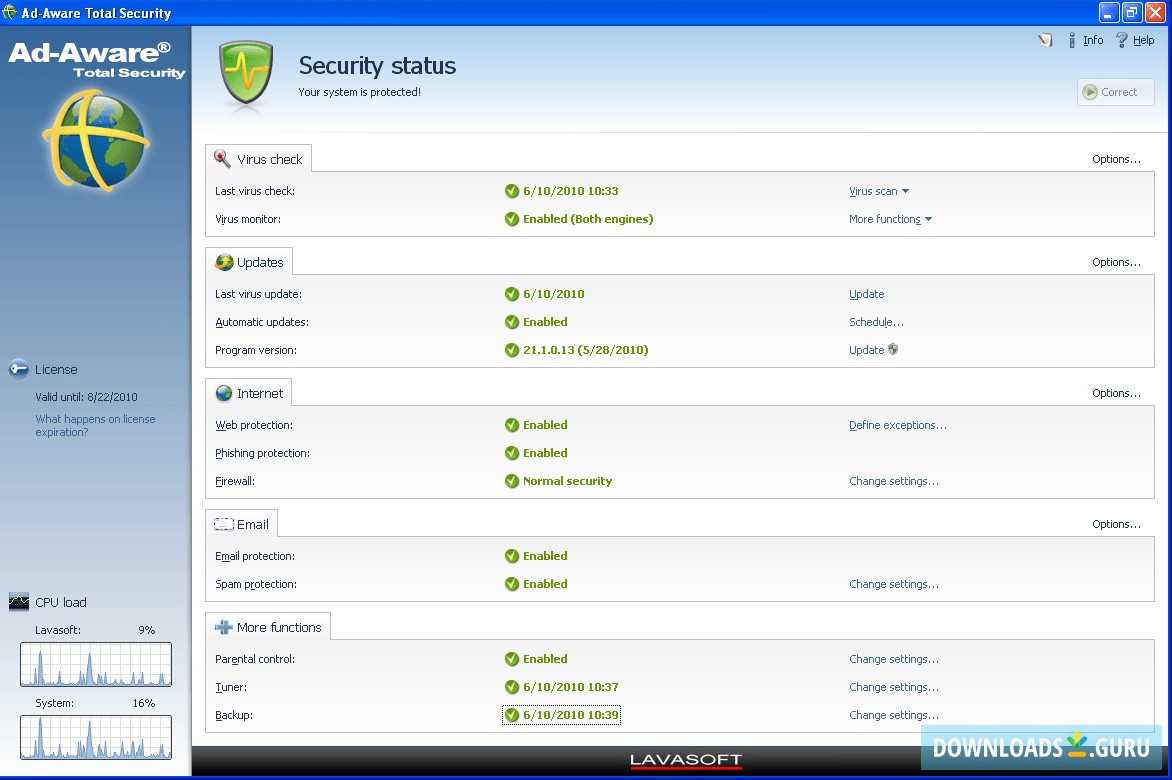Click Update link for program version

pos(866,350)
